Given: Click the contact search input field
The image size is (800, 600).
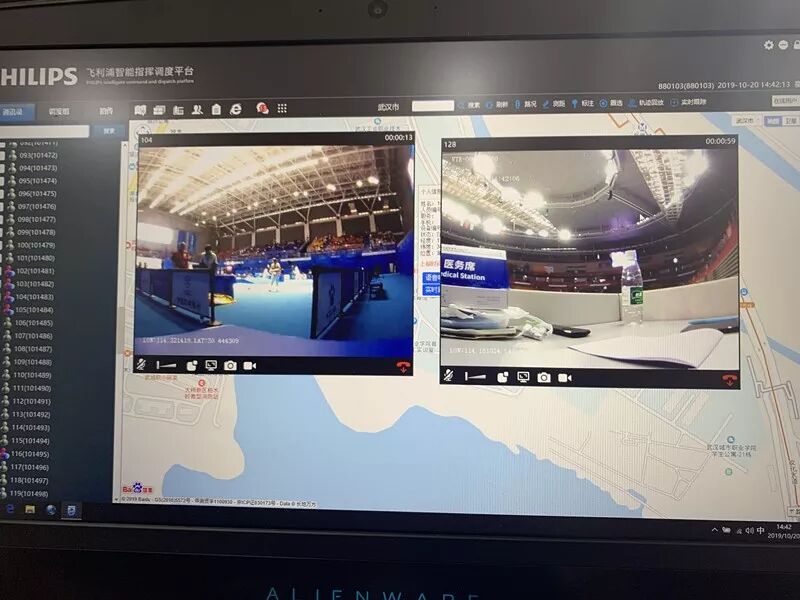Looking at the screenshot, I should 45,132.
